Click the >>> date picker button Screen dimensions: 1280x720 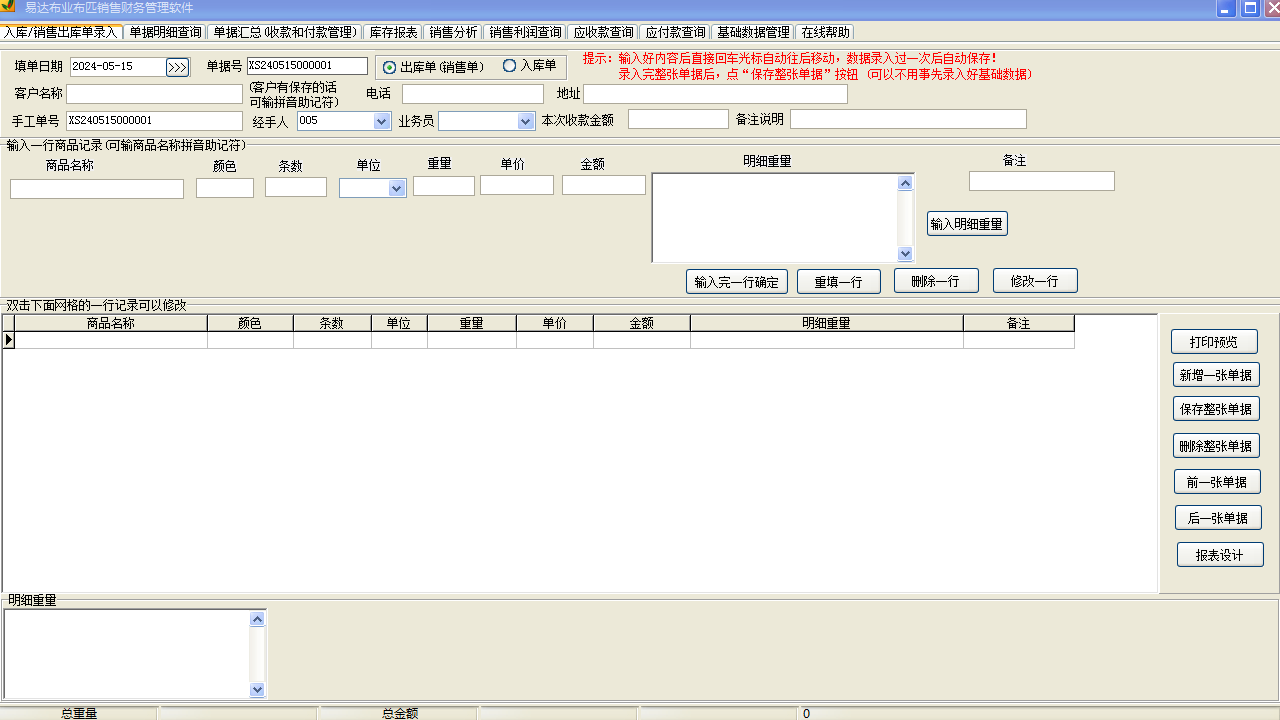click(x=177, y=67)
